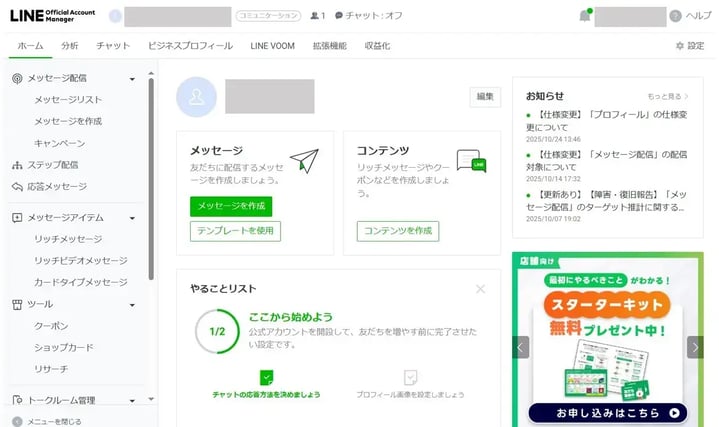This screenshot has width=719, height=427.
Task: Collapse the メッセージアイテム sidebar section
Action: pos(132,218)
